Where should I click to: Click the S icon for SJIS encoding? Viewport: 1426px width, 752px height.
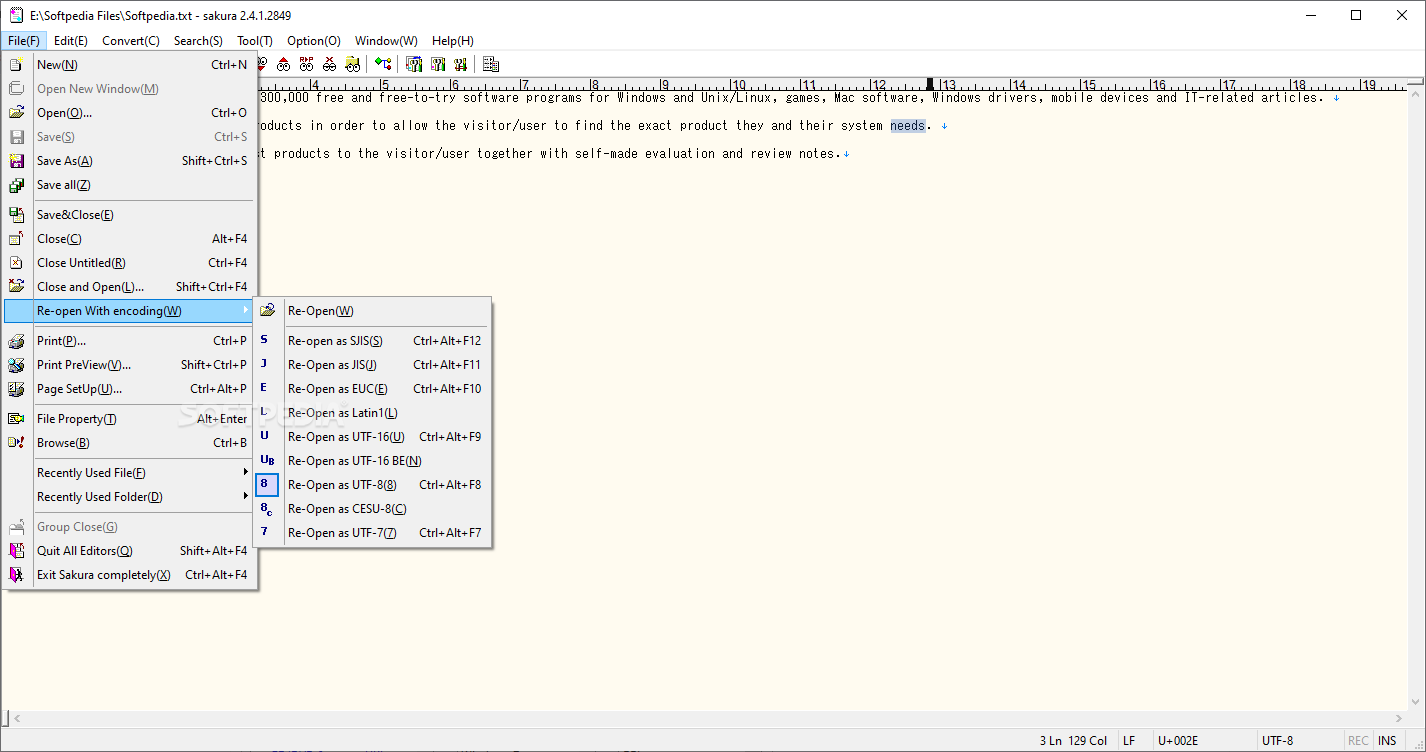265,341
